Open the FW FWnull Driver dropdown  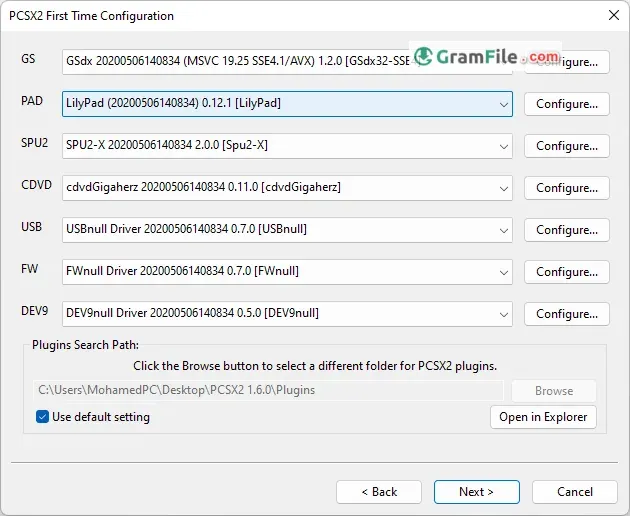[287, 272]
